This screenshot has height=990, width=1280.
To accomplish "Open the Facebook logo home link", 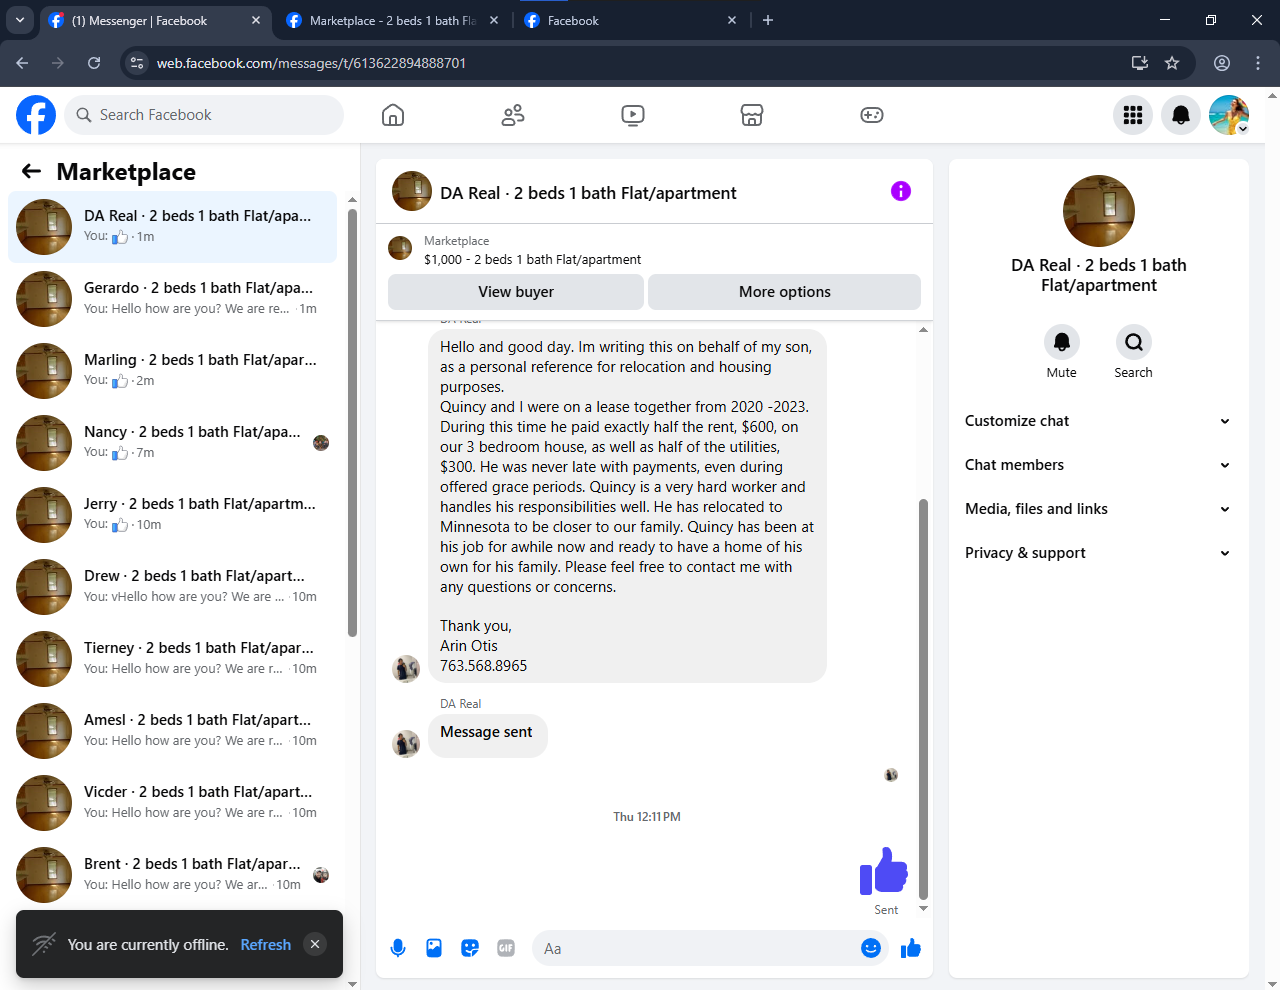I will coord(36,115).
